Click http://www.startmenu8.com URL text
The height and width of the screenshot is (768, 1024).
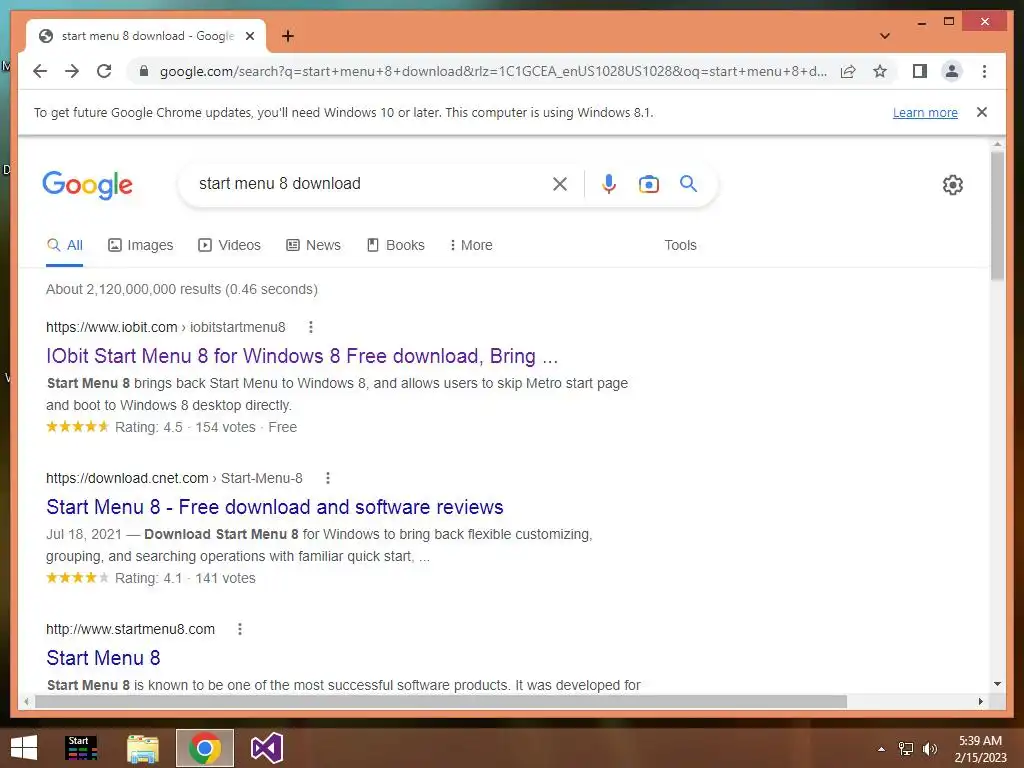(x=130, y=629)
